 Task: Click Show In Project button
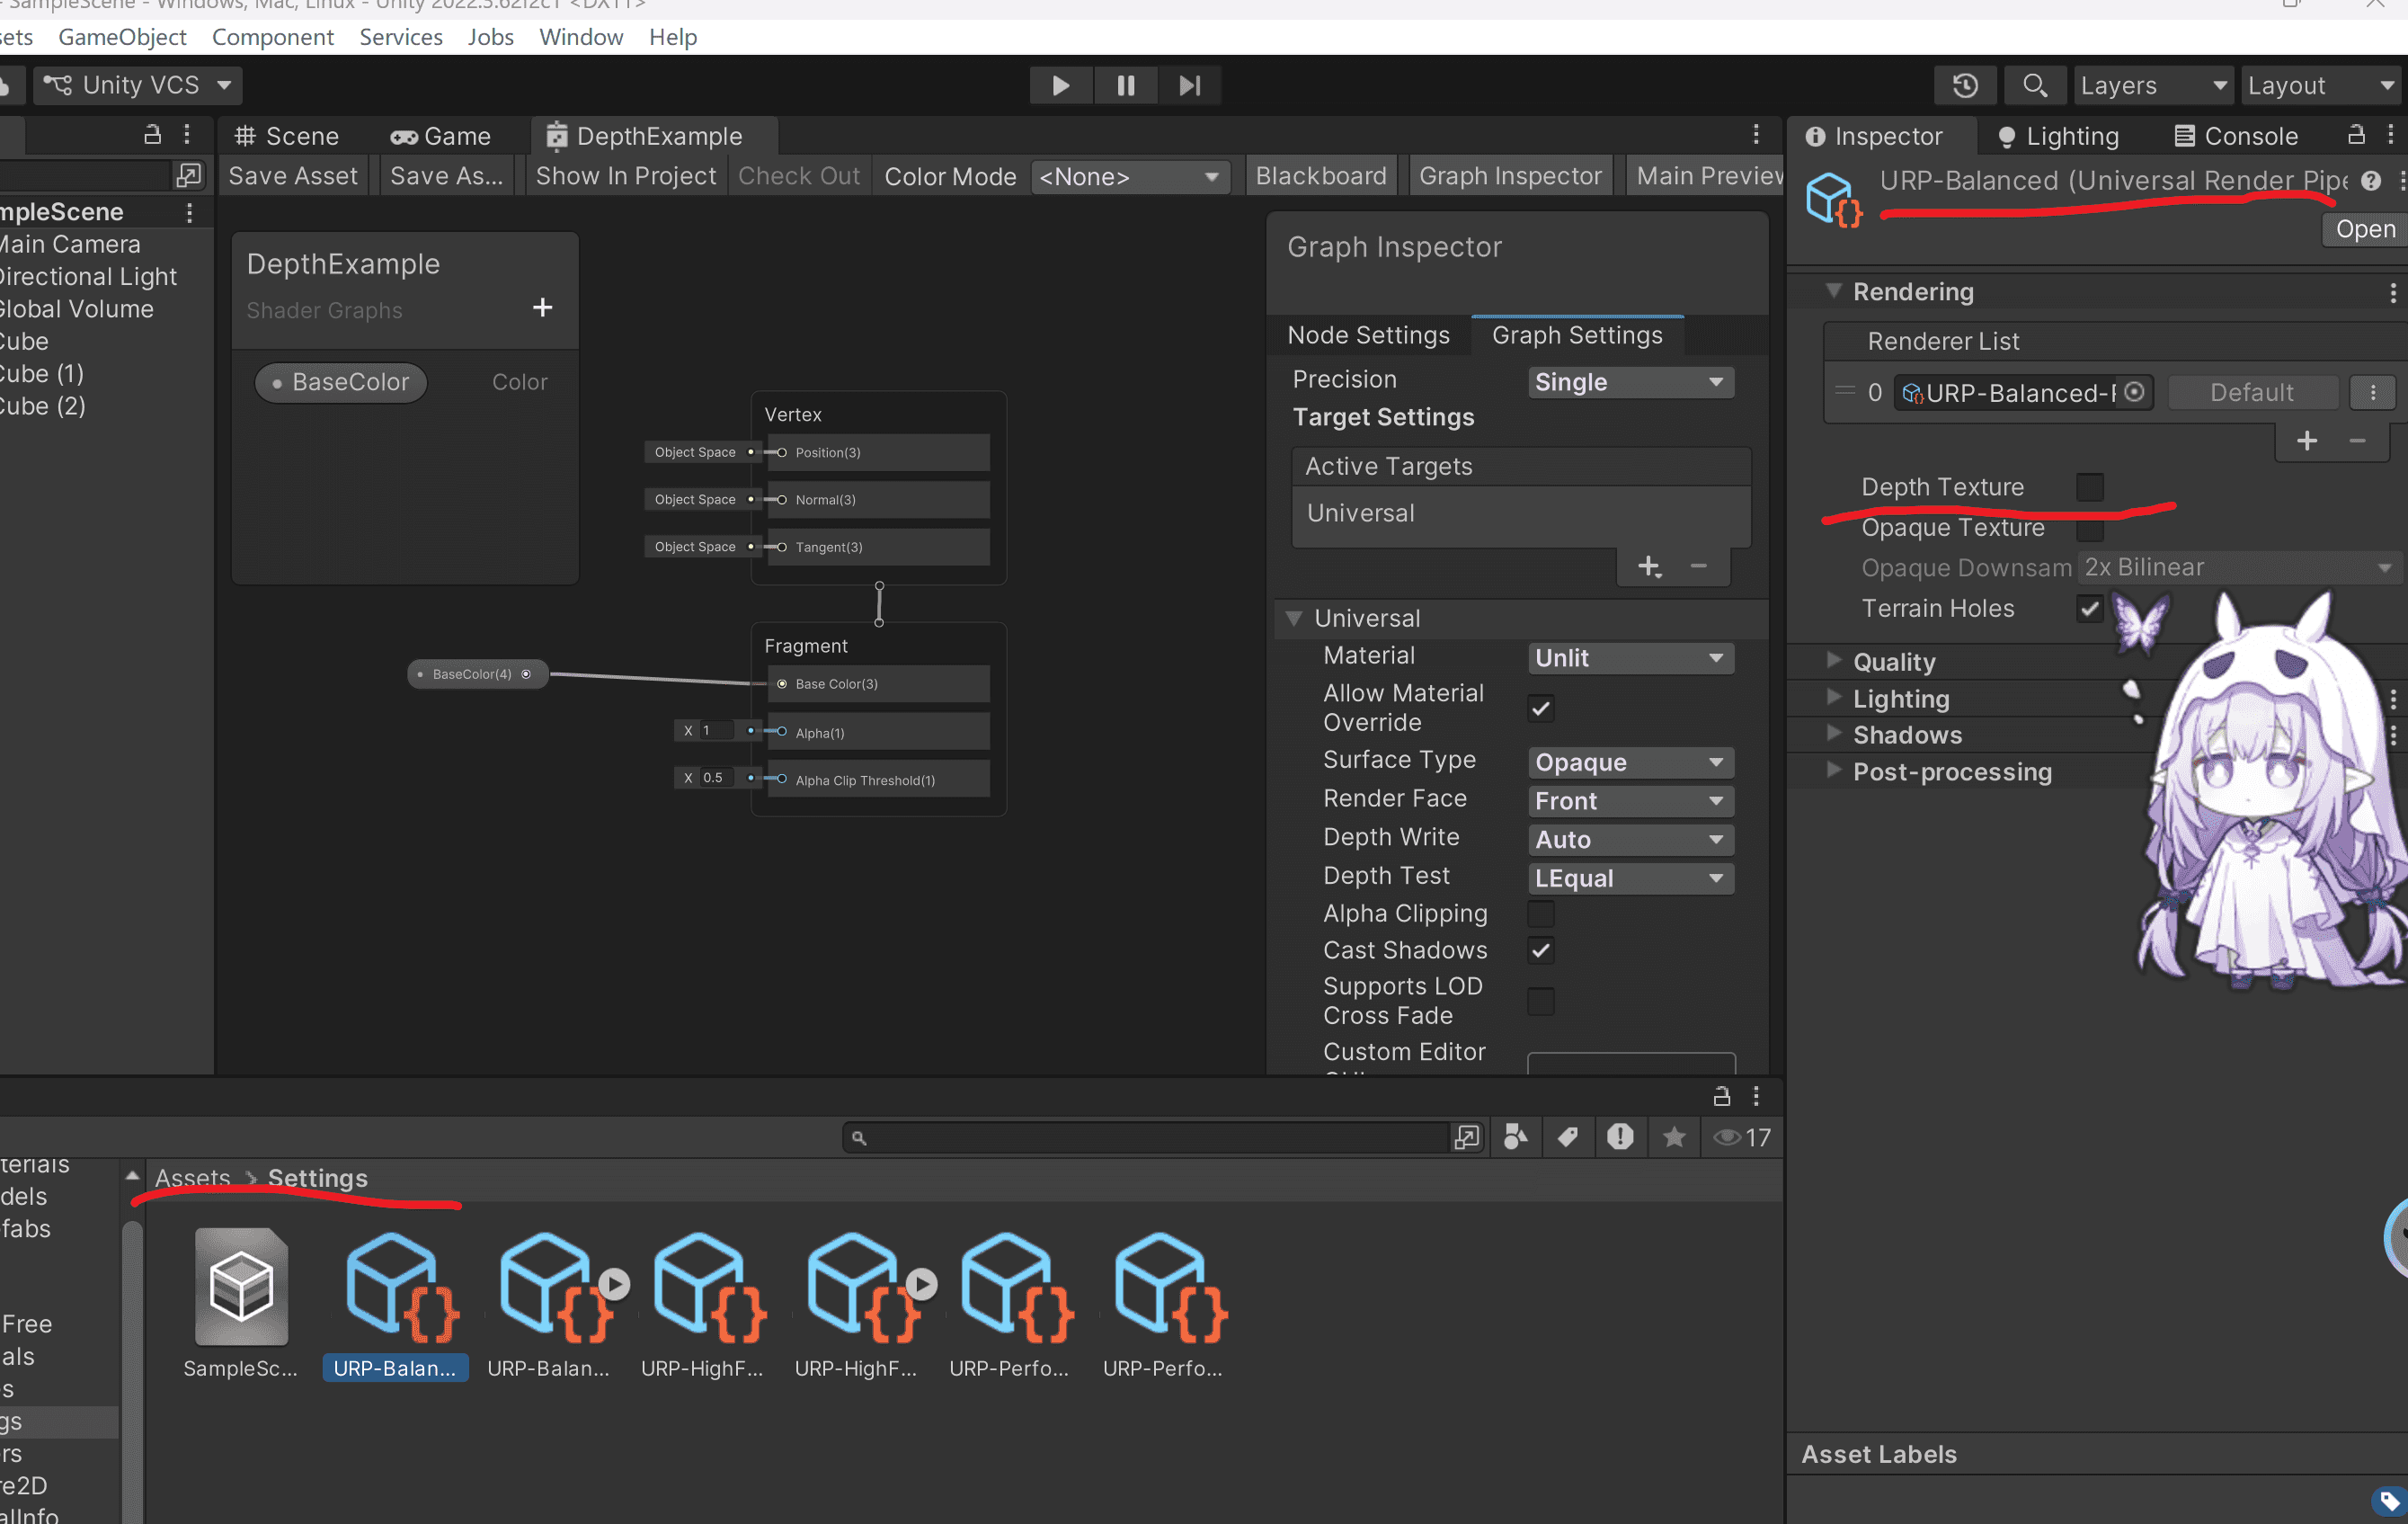(626, 176)
